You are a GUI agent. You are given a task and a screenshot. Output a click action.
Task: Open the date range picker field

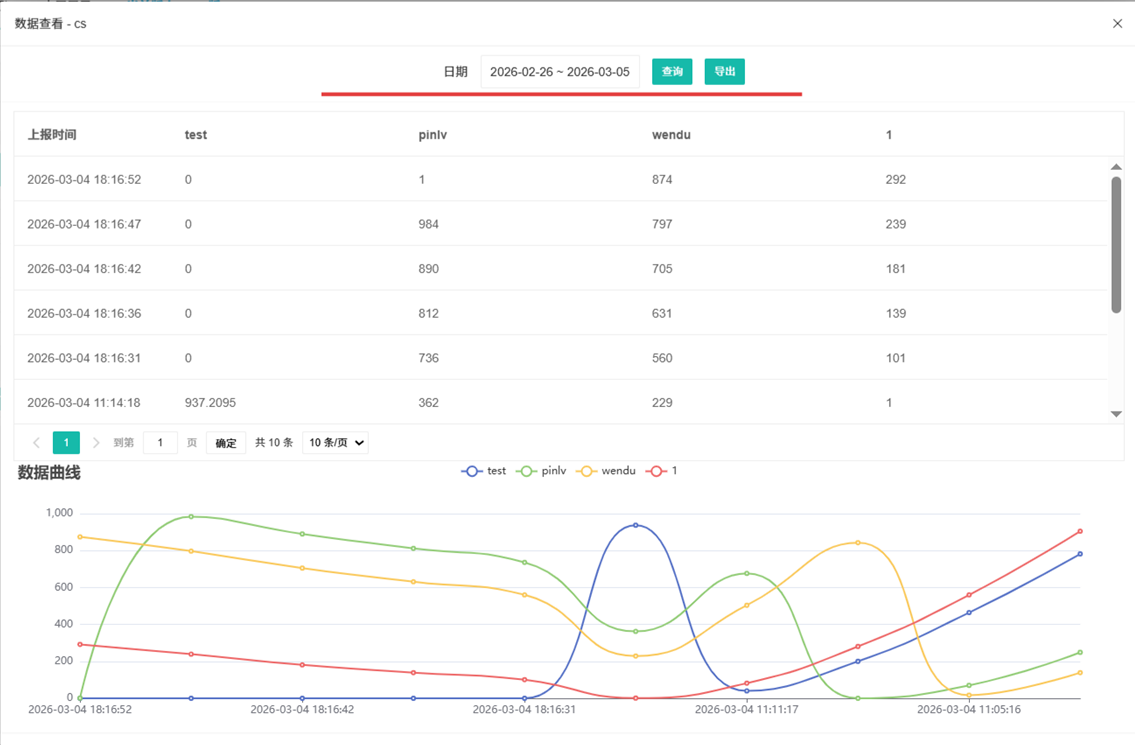pyautogui.click(x=559, y=72)
